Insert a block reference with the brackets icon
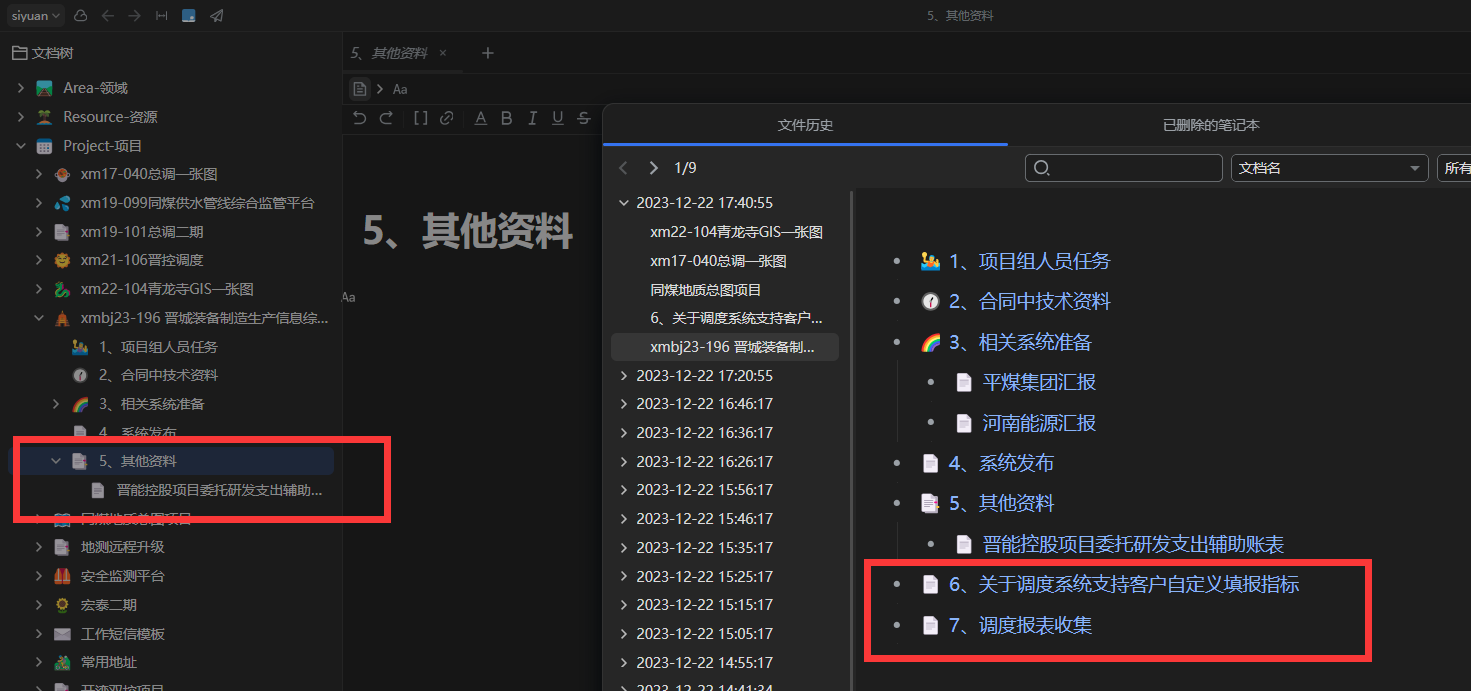 (x=420, y=118)
